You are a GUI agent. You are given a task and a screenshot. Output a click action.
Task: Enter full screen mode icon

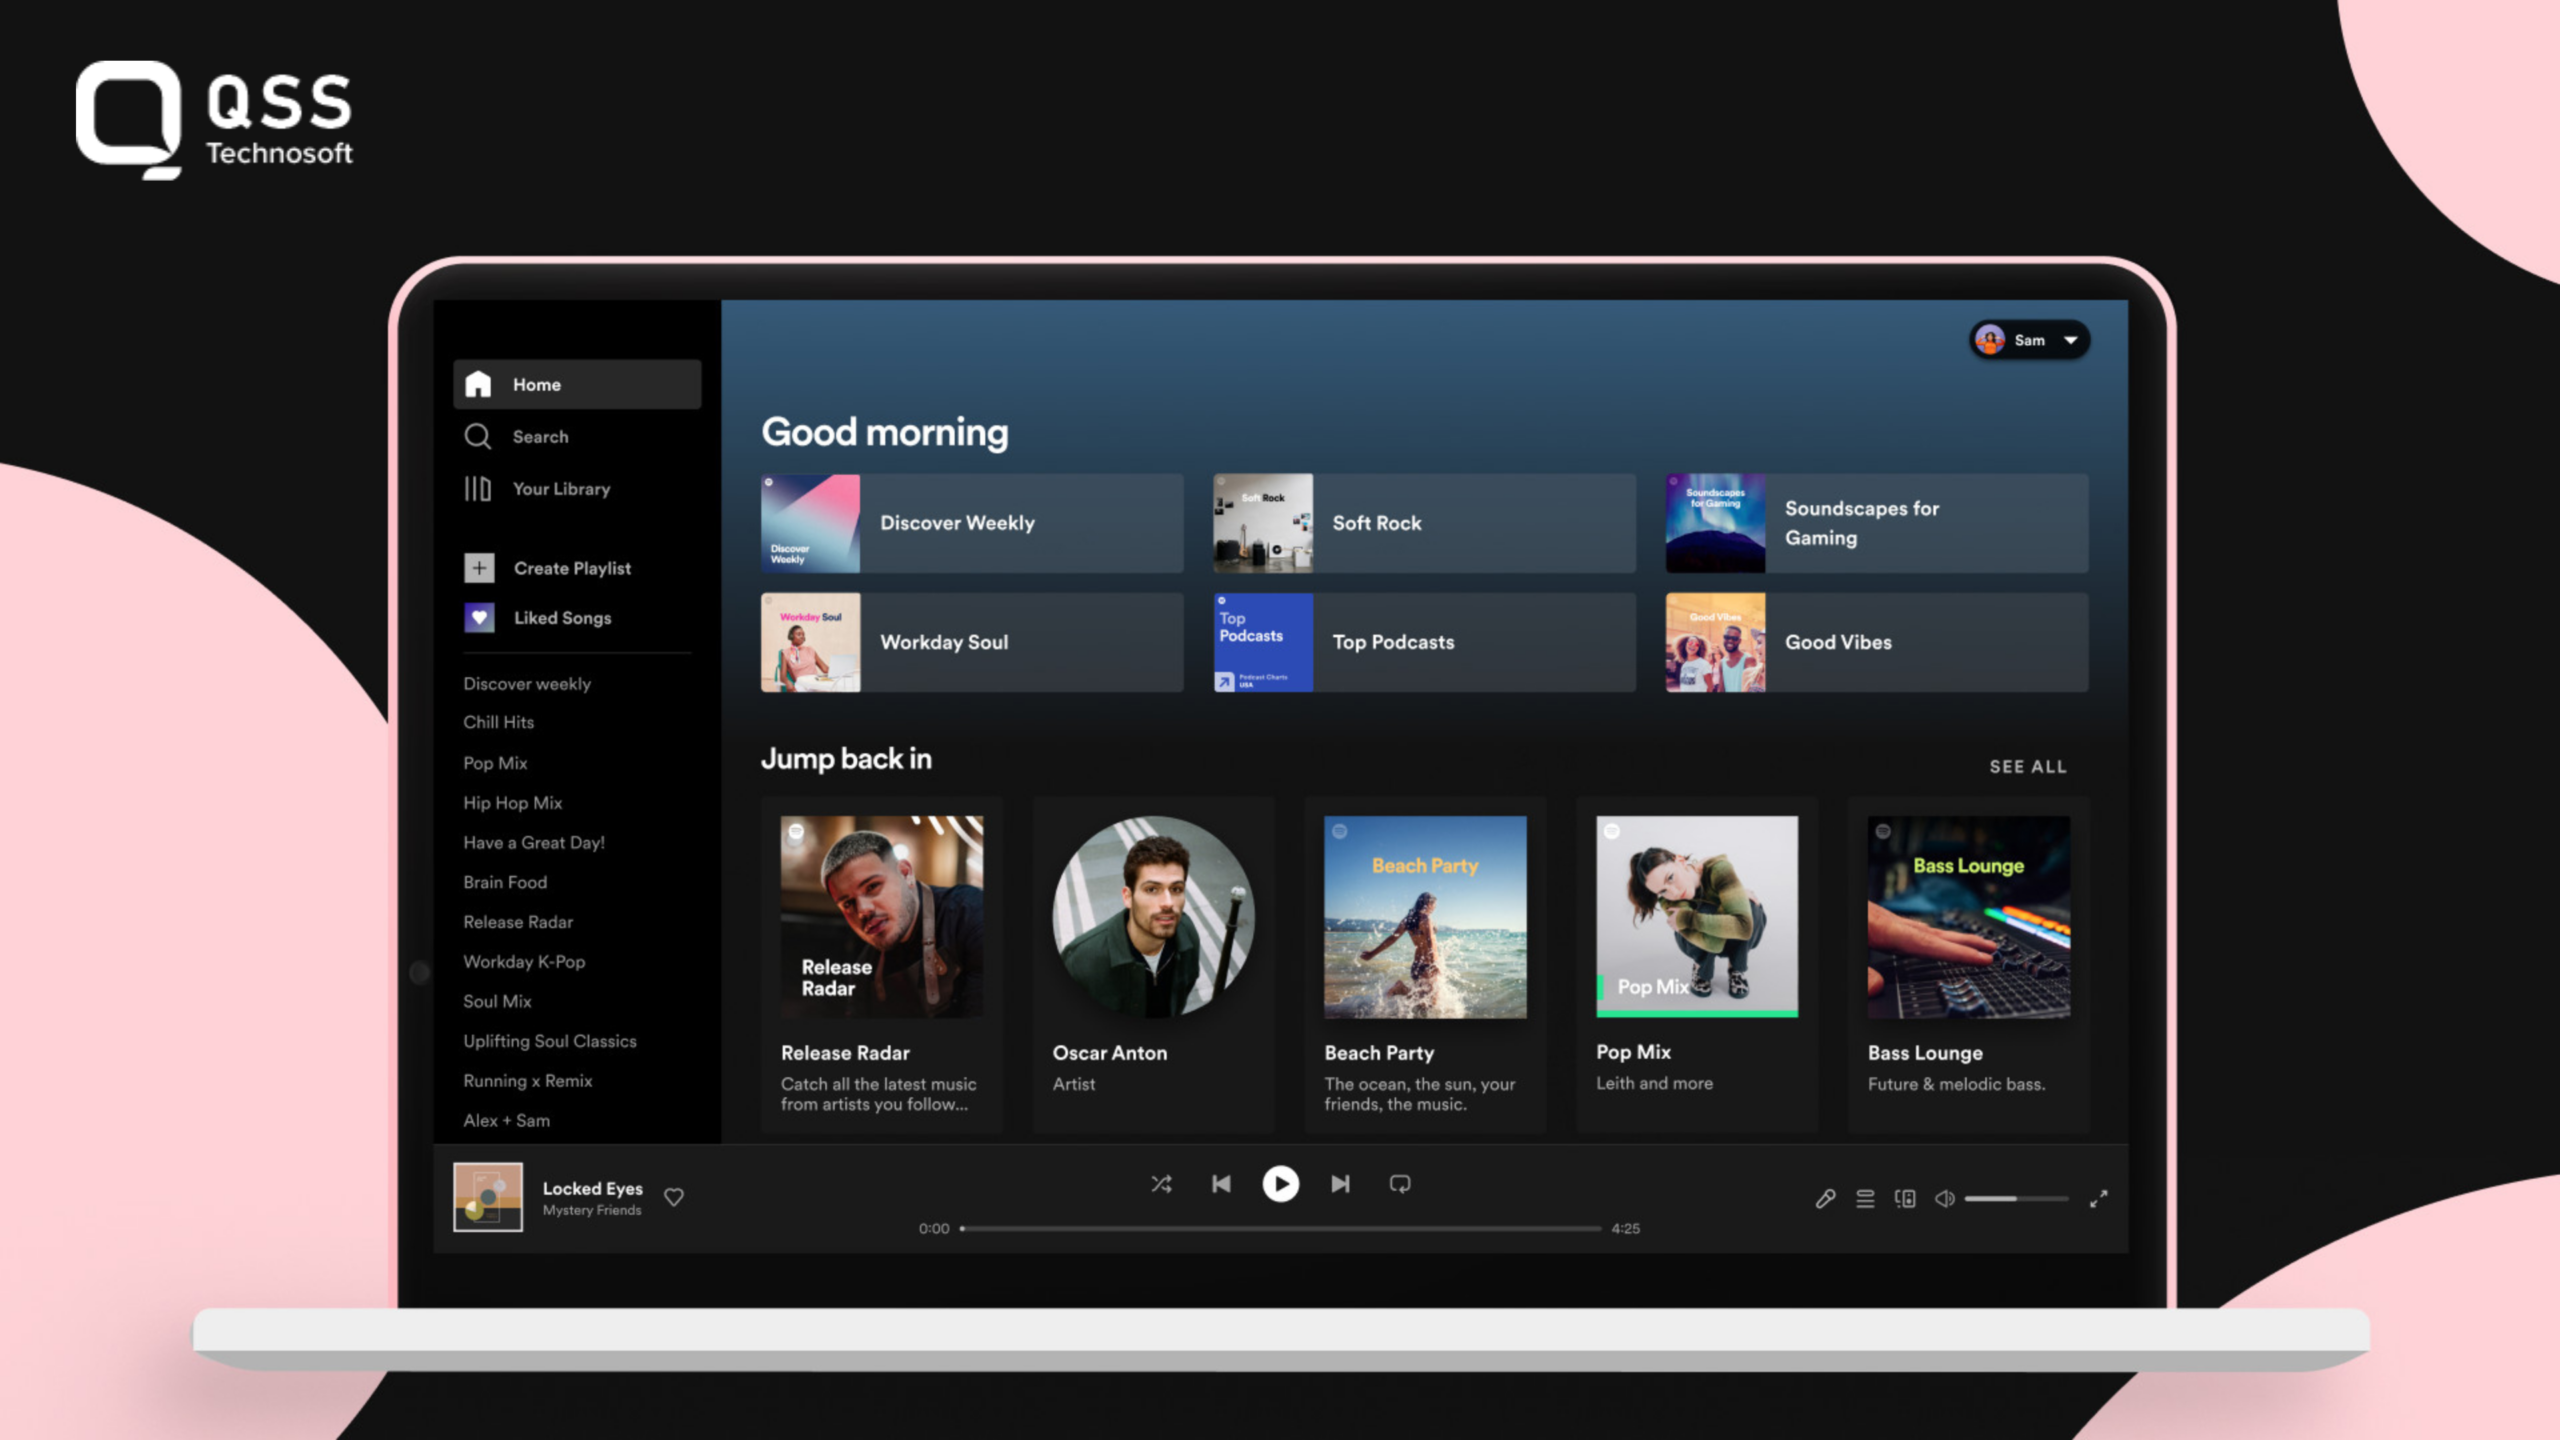click(x=2099, y=1198)
